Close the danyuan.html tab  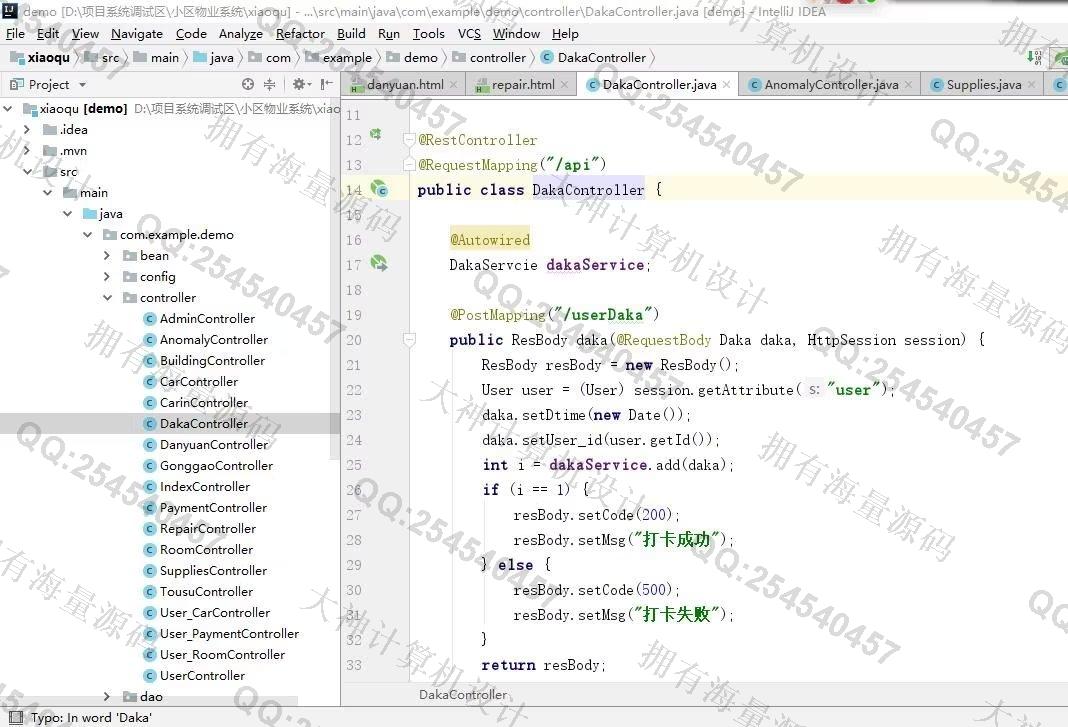point(454,84)
